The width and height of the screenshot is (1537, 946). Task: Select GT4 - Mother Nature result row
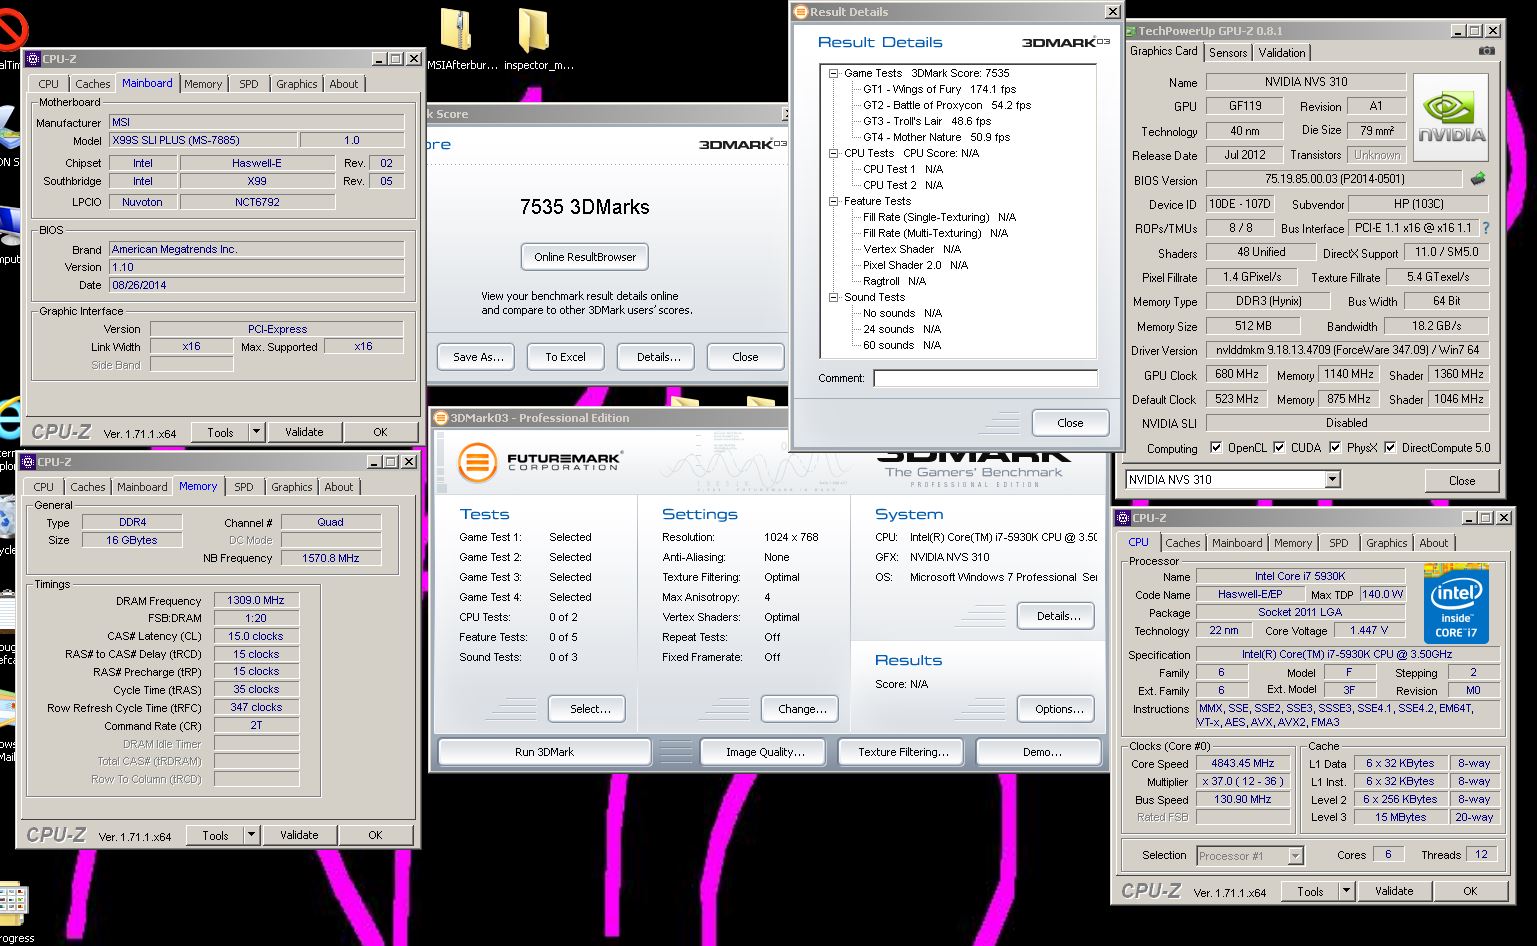[936, 137]
